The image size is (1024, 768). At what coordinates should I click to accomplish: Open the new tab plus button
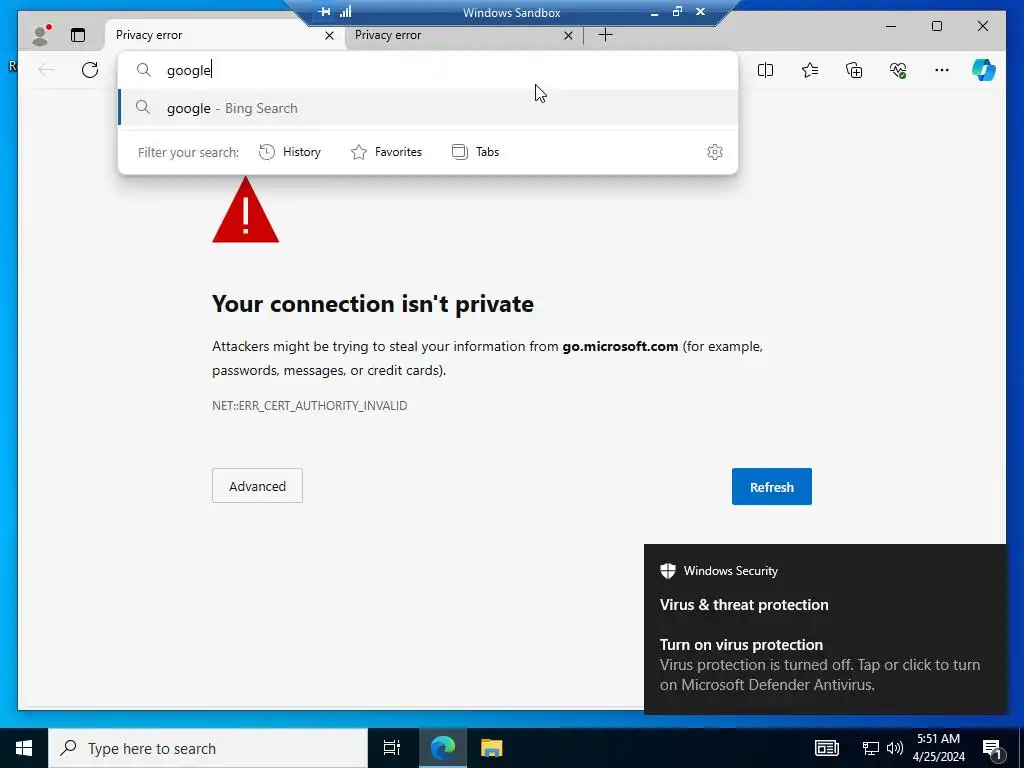(x=605, y=35)
